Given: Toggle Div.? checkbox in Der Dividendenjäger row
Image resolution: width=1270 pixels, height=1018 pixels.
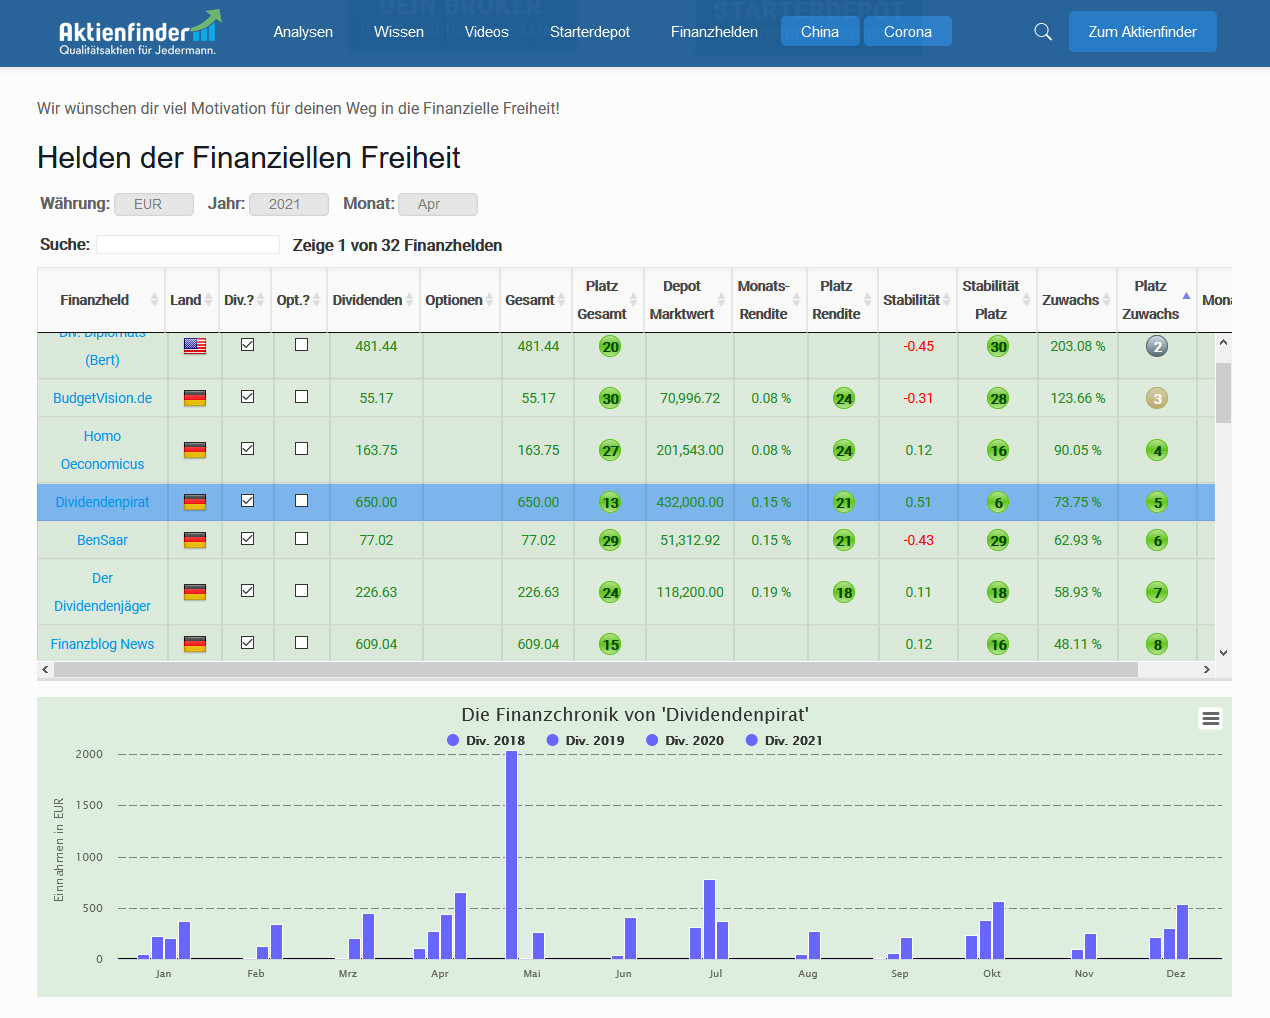Looking at the screenshot, I should [x=247, y=590].
